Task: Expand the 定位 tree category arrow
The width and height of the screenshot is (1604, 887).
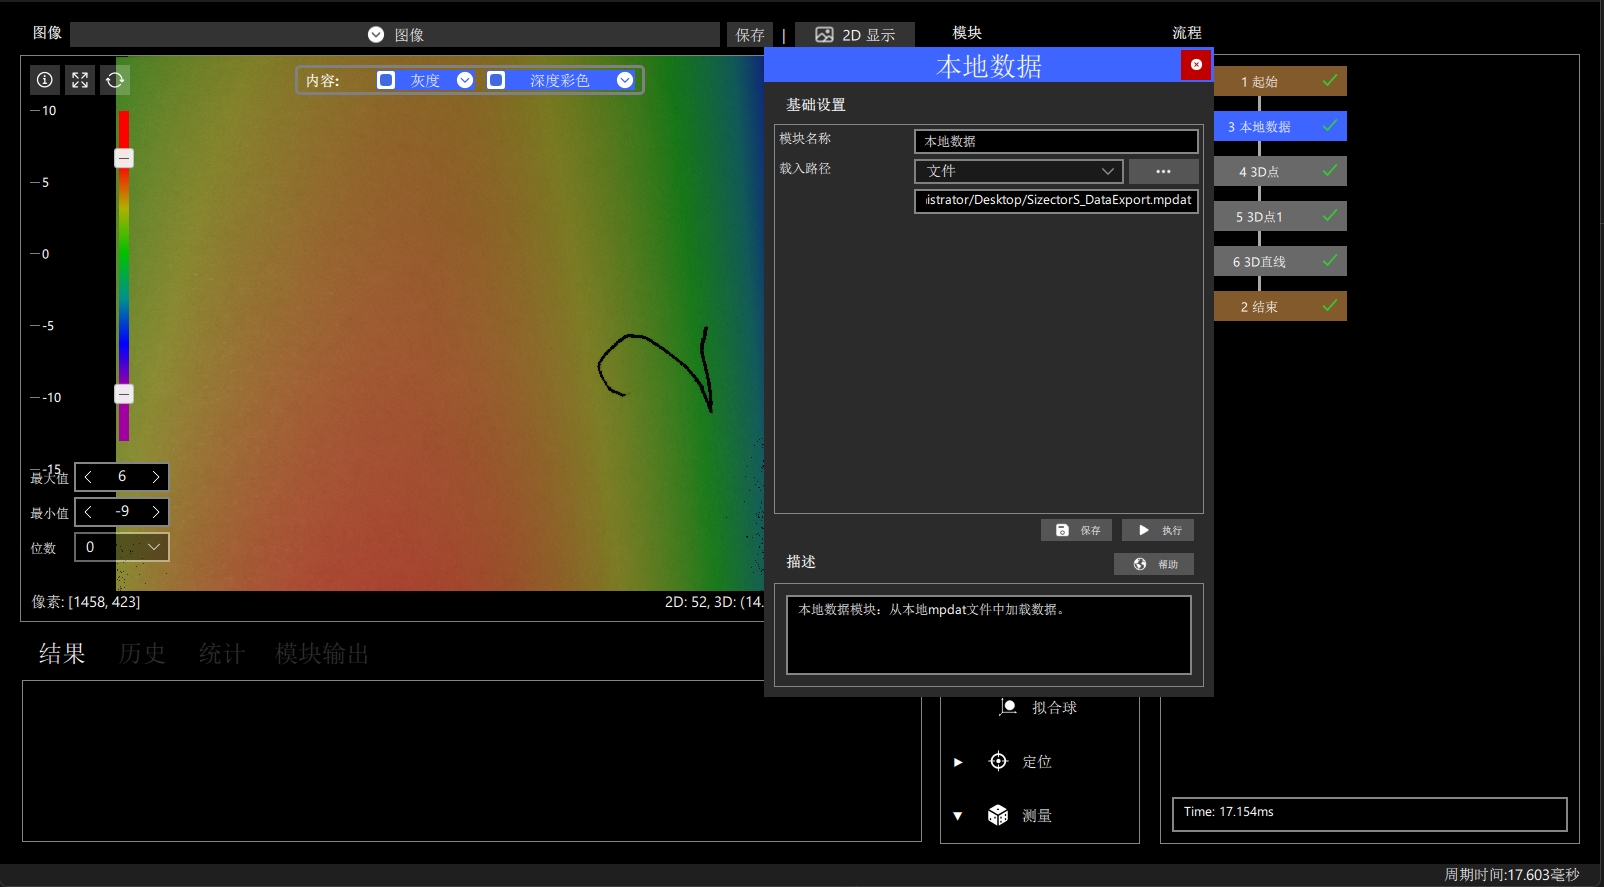Action: (x=958, y=762)
